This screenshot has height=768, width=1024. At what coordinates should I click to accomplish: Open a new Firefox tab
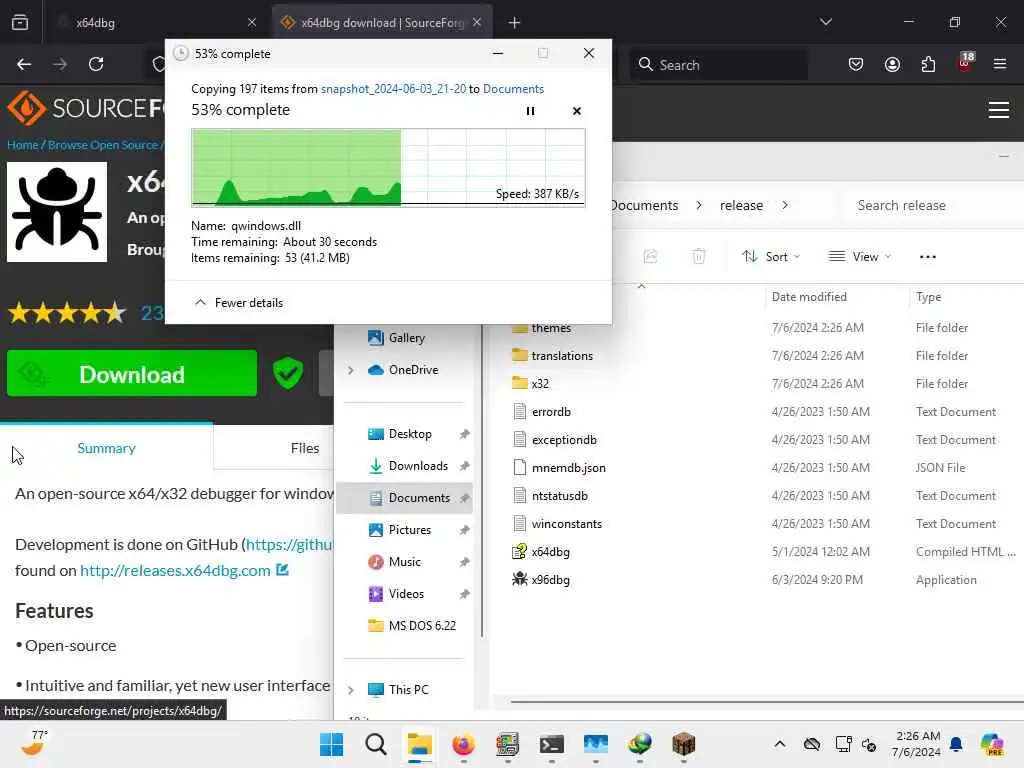(515, 23)
